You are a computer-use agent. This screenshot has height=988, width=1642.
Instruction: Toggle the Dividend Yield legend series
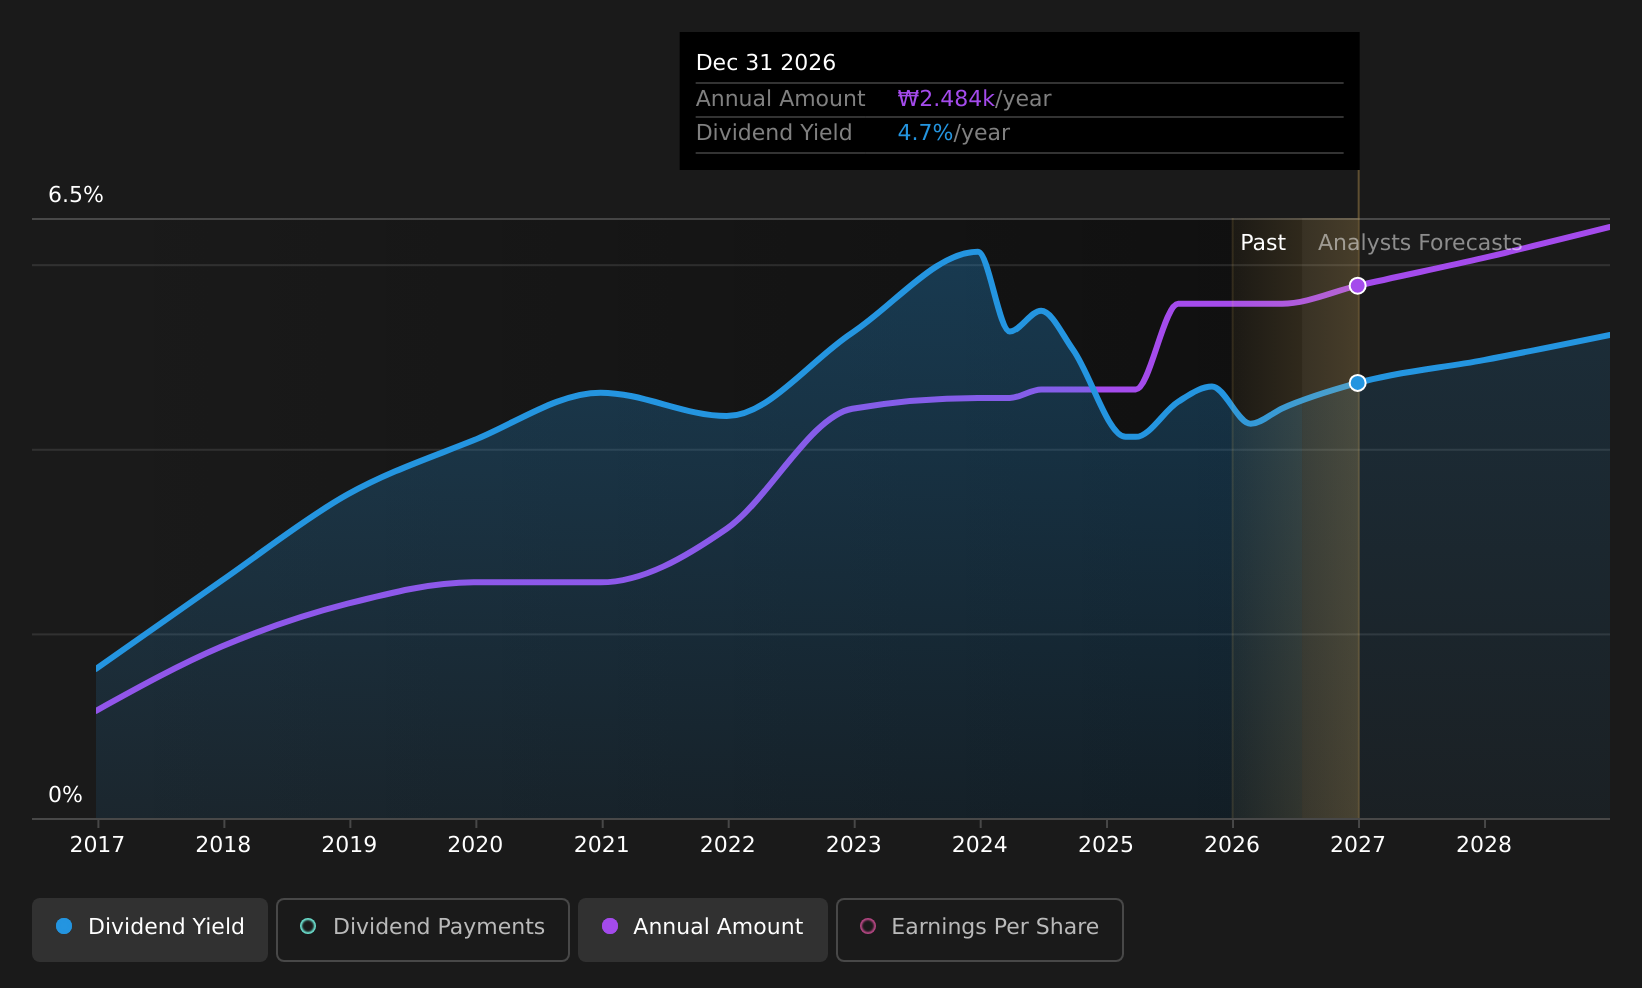coord(150,929)
